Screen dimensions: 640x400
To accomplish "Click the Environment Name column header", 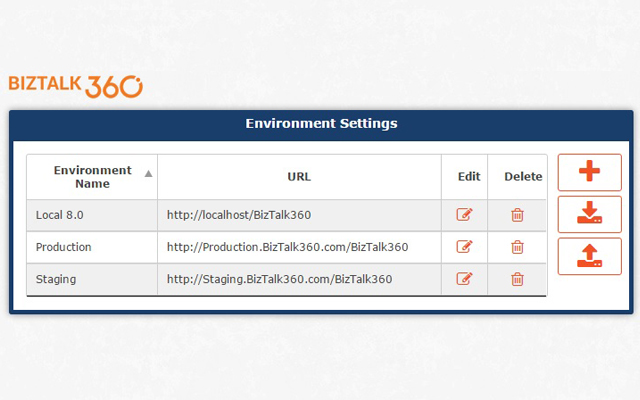I will click(x=92, y=177).
